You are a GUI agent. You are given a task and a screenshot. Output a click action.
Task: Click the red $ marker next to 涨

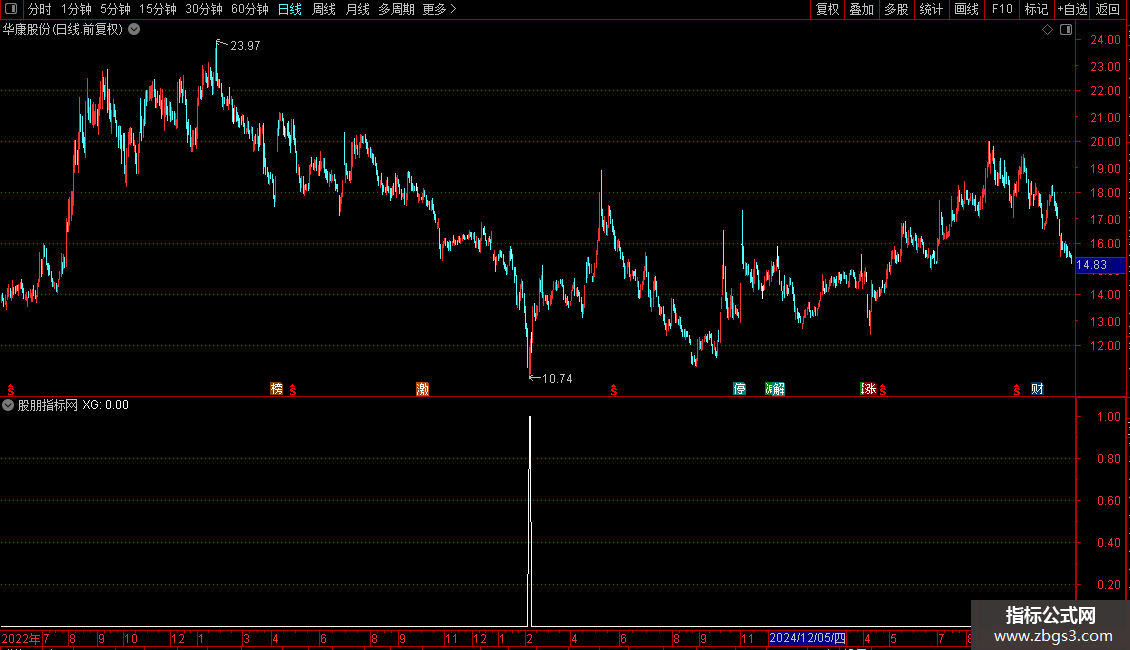(883, 390)
